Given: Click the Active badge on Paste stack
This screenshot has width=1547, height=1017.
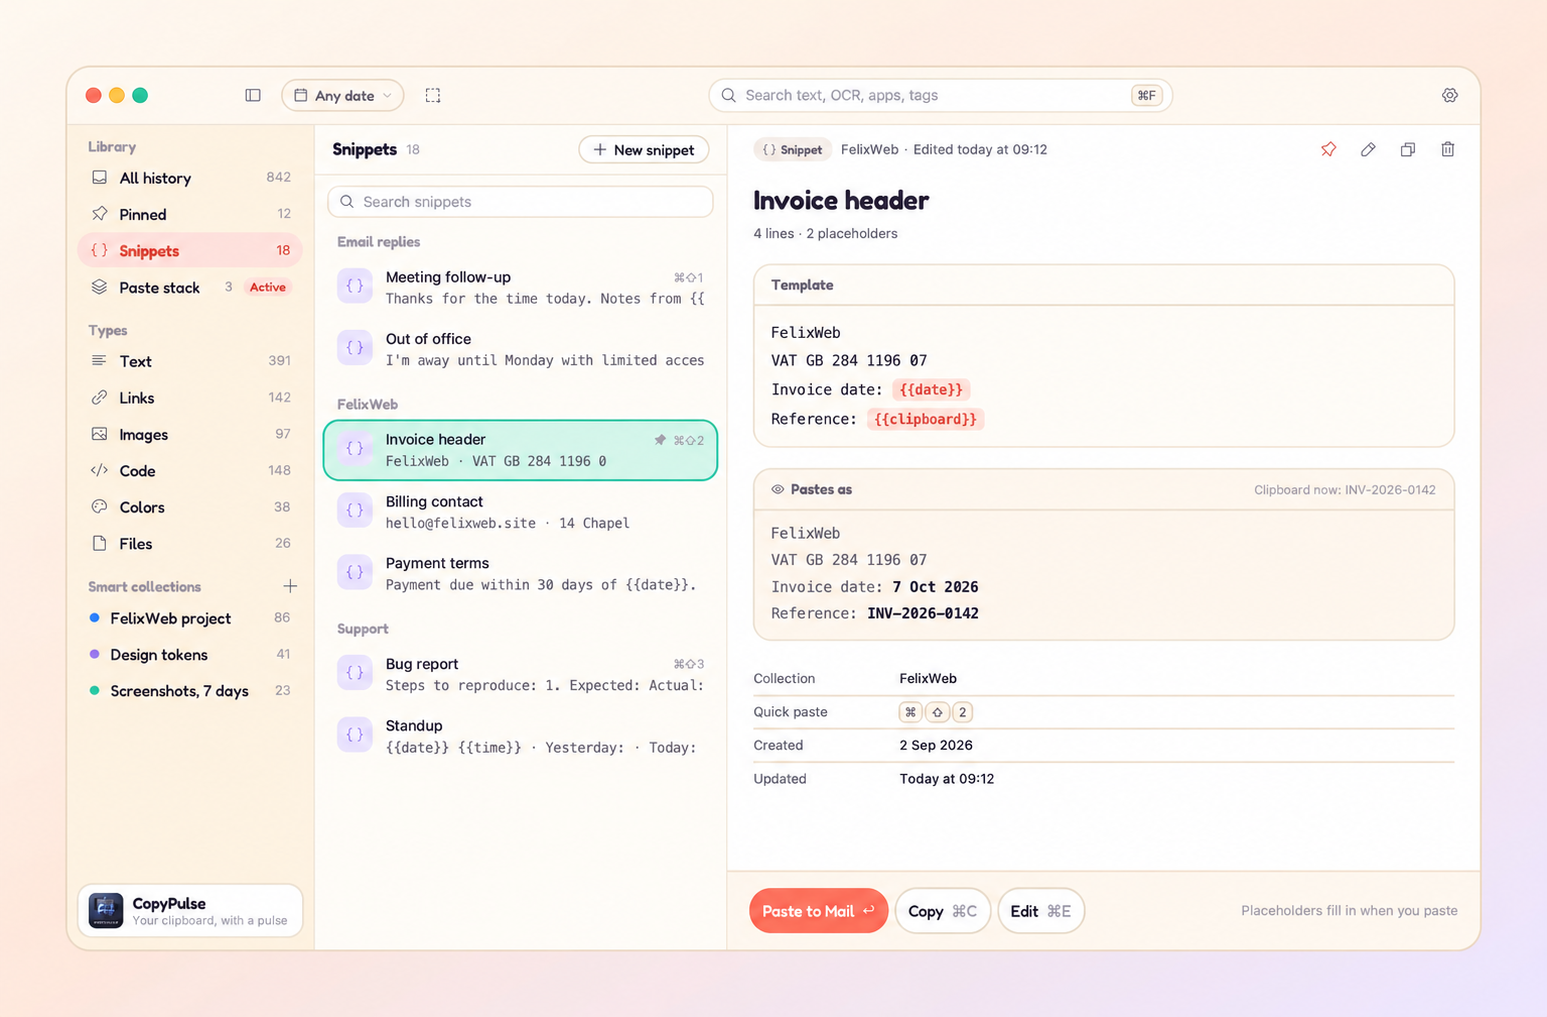Looking at the screenshot, I should tap(267, 287).
